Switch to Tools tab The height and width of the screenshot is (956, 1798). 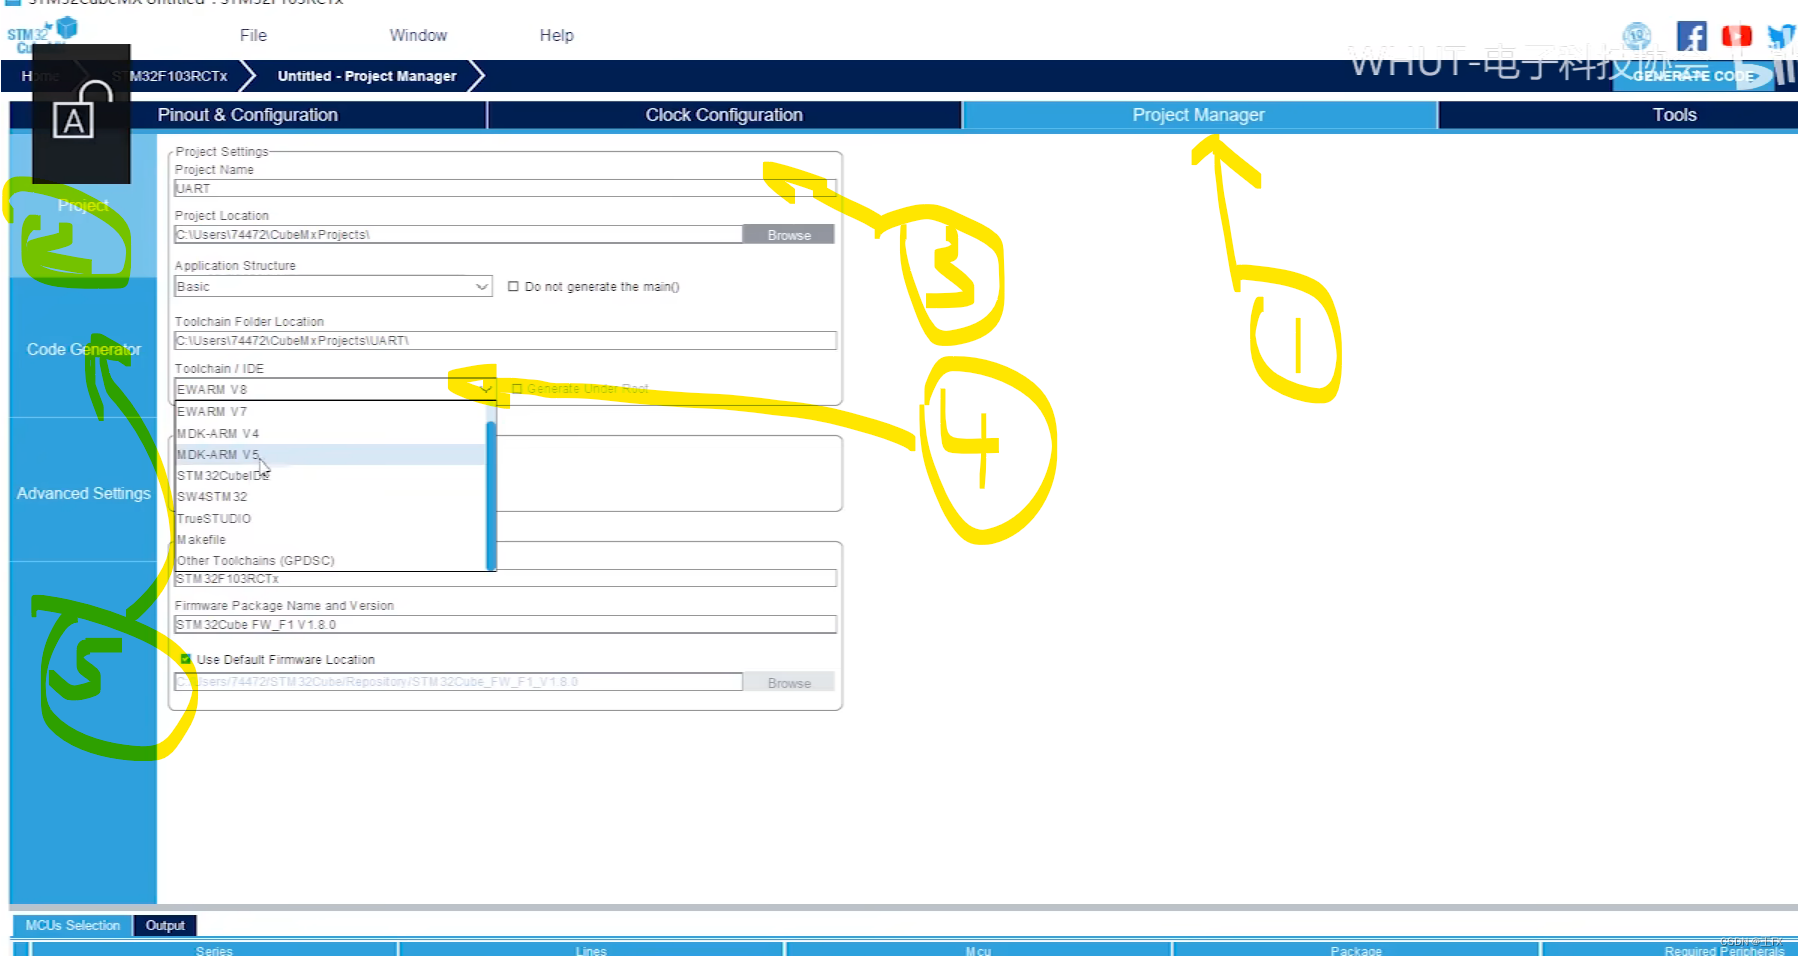pyautogui.click(x=1674, y=115)
